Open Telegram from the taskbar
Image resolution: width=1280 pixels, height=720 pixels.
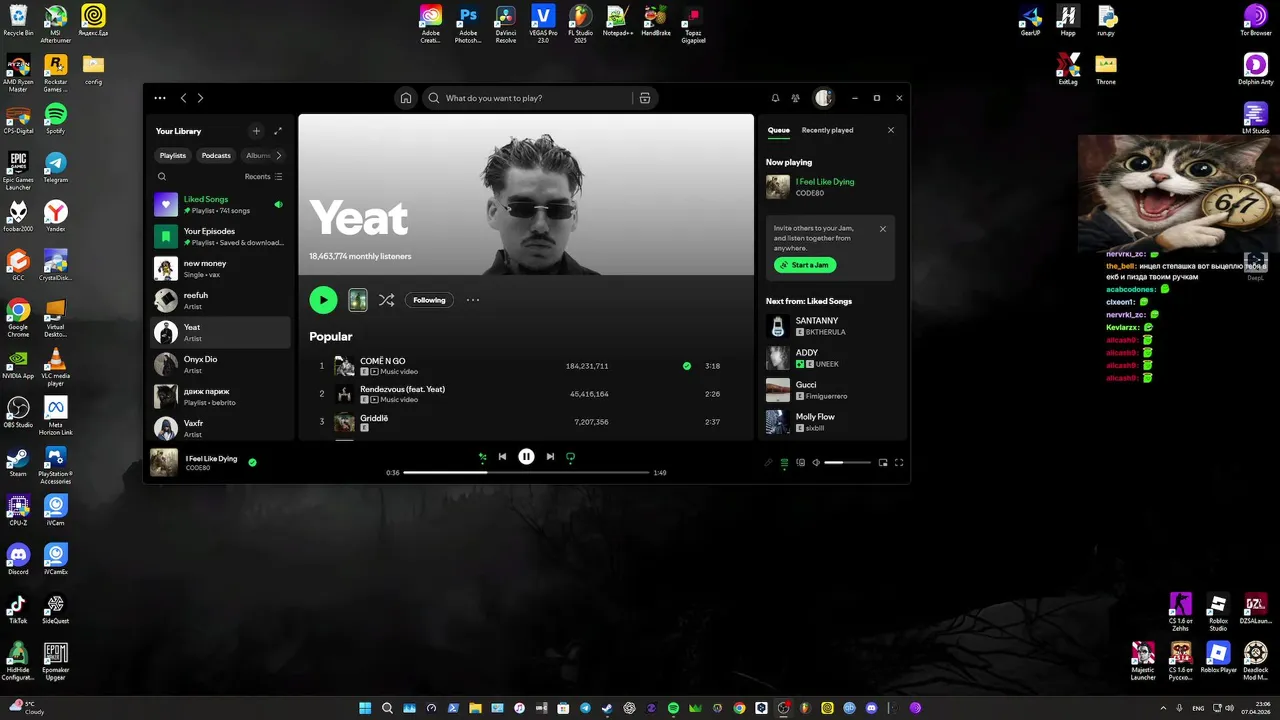(x=585, y=708)
